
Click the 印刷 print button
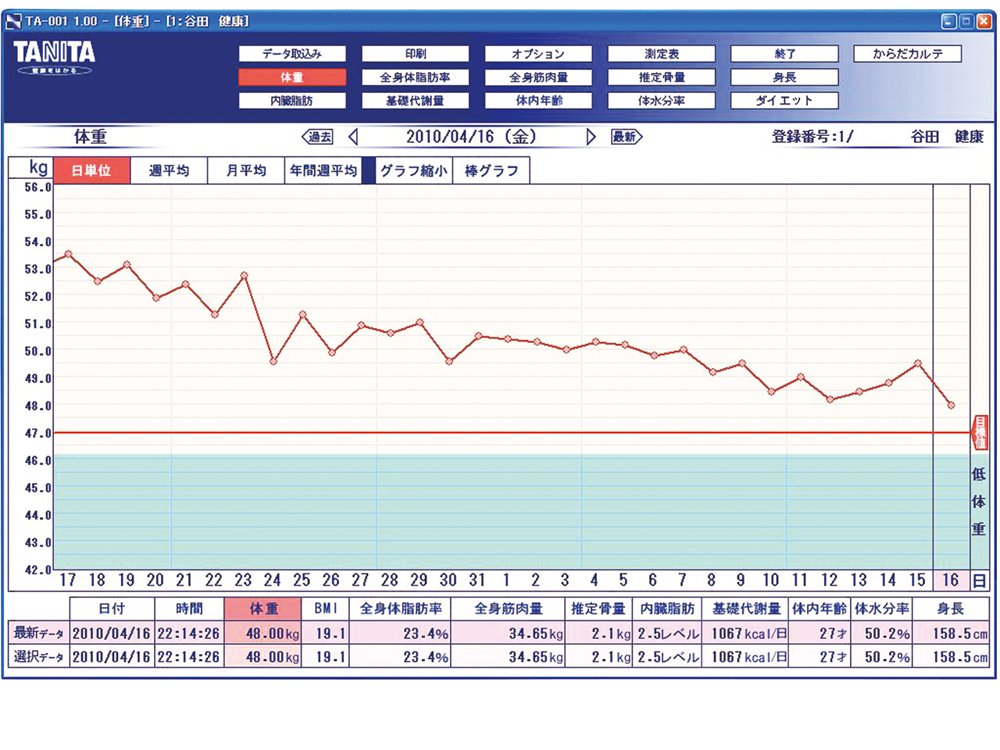click(x=414, y=54)
